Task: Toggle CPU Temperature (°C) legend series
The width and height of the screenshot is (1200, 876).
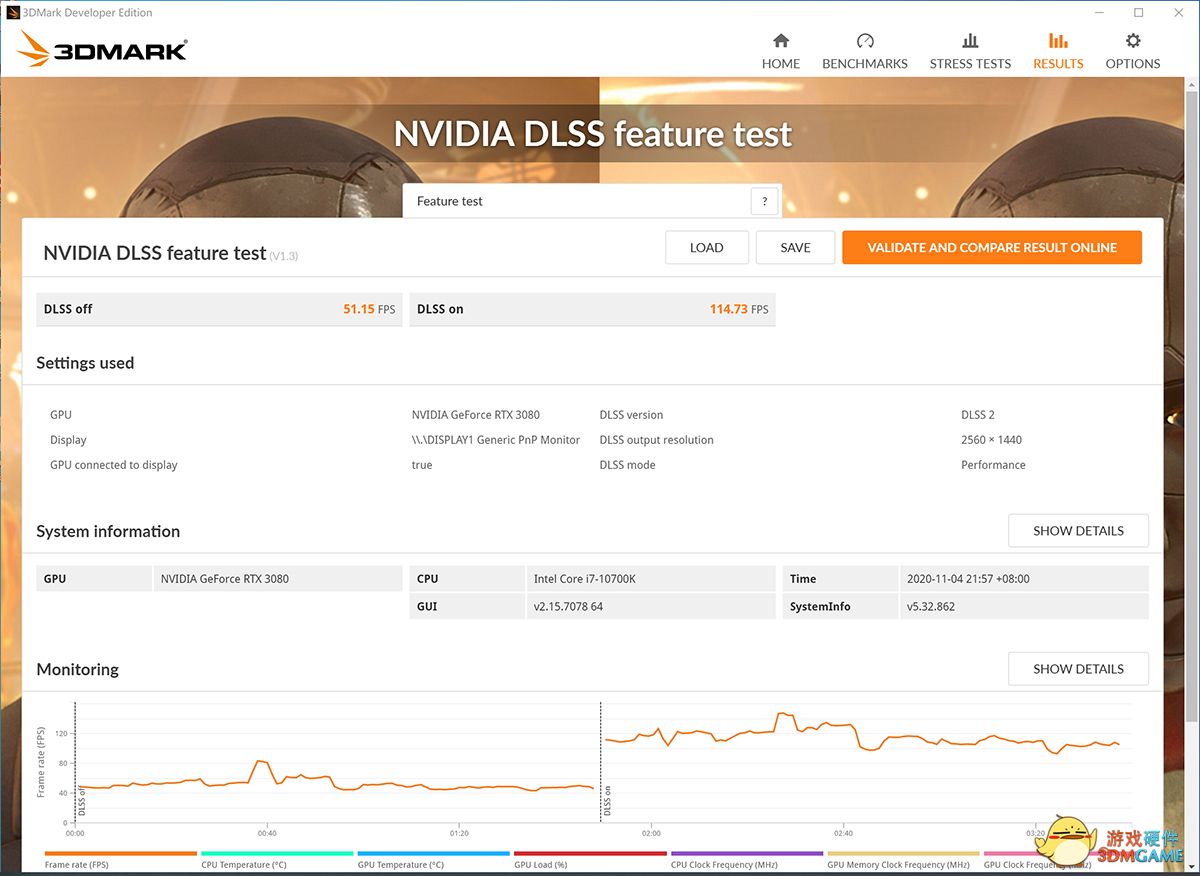Action: [277, 860]
